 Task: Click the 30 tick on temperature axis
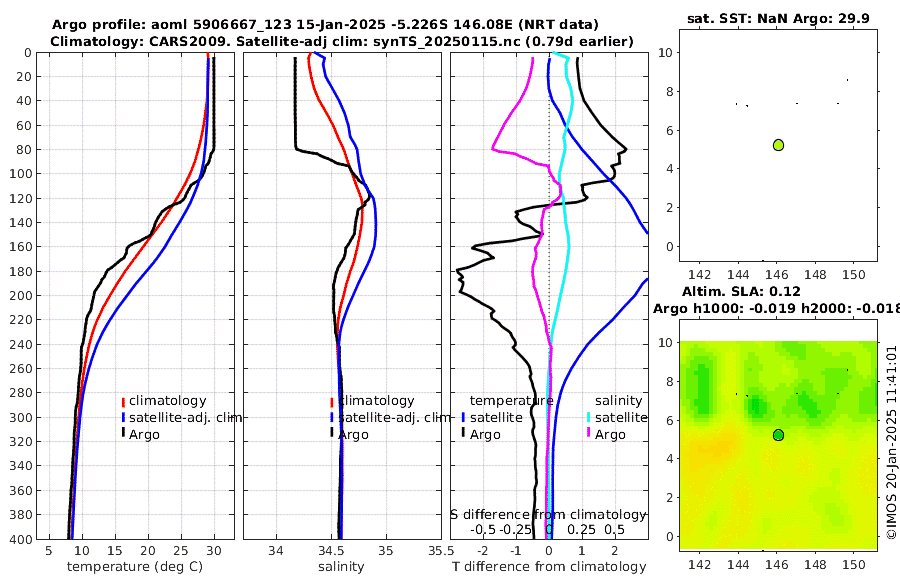[x=214, y=551]
